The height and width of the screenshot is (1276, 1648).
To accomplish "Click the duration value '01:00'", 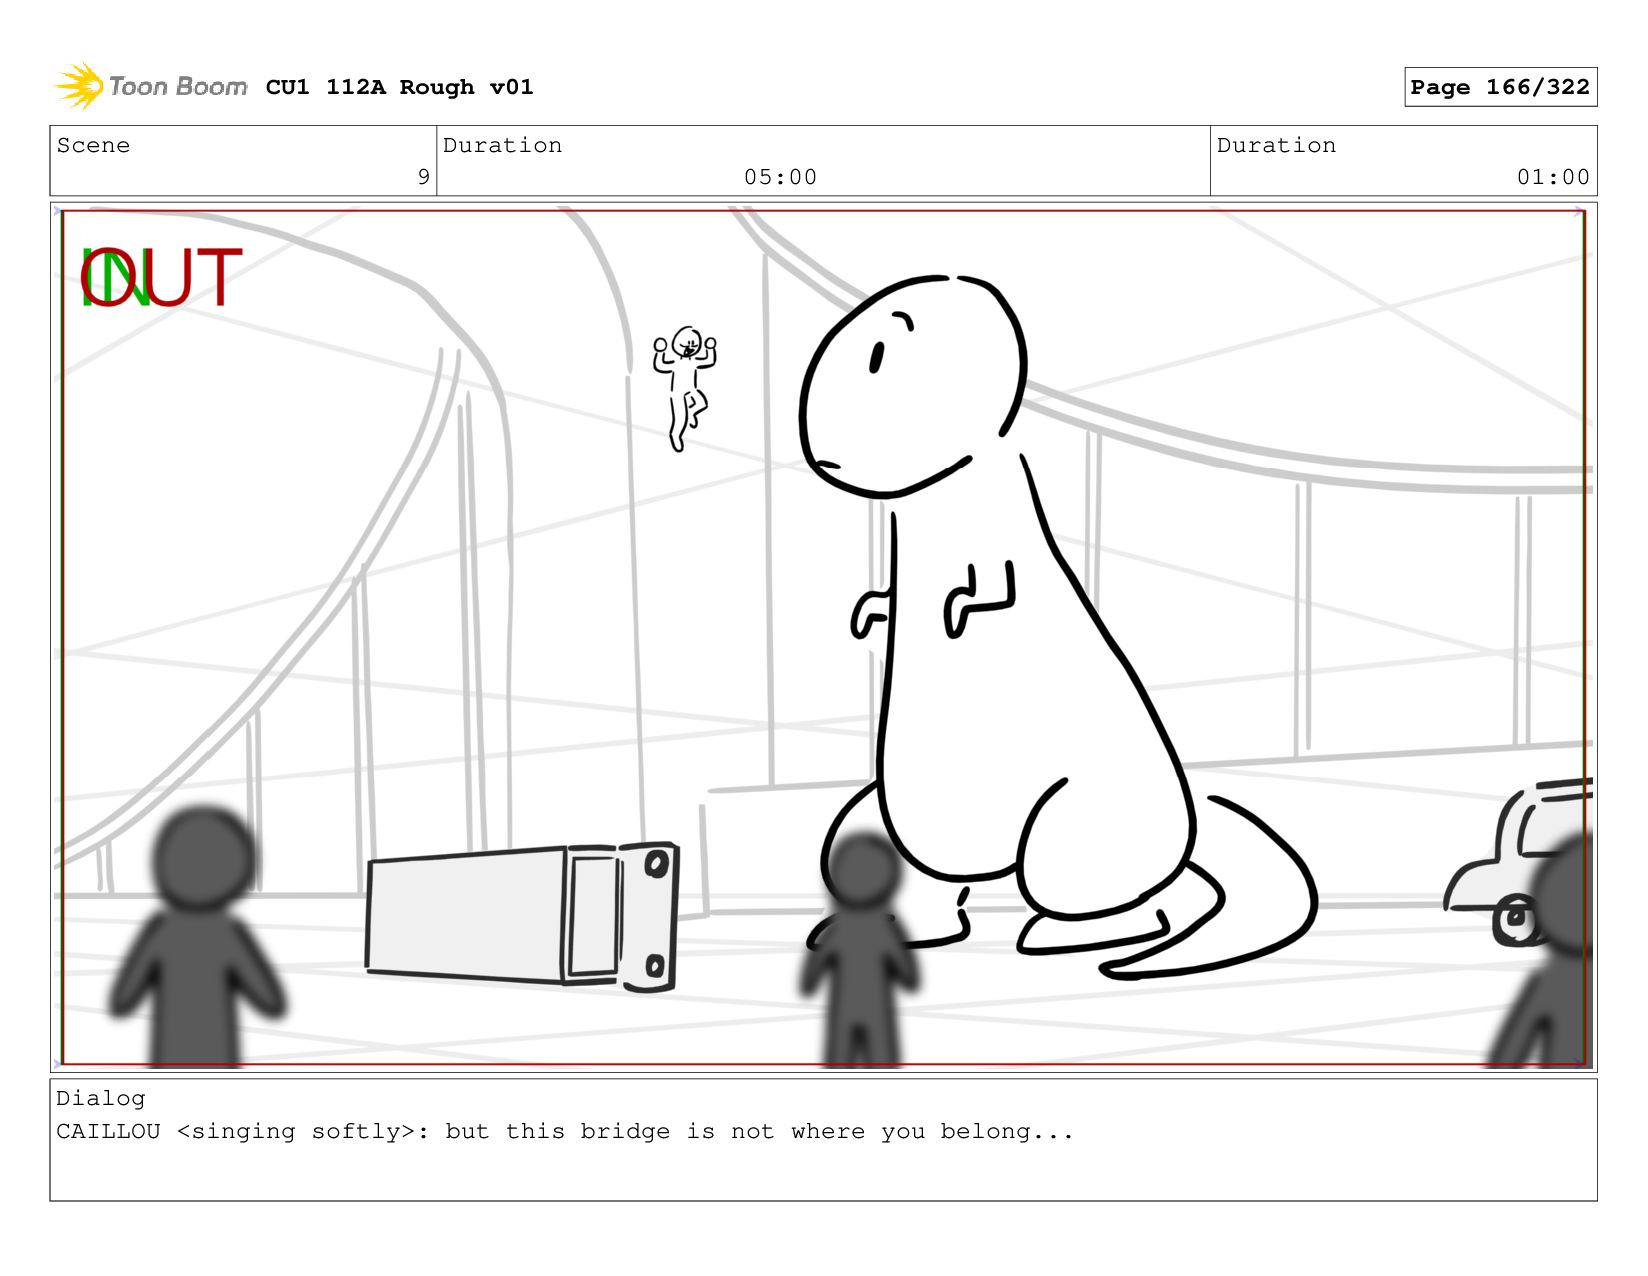I will pos(1553,177).
